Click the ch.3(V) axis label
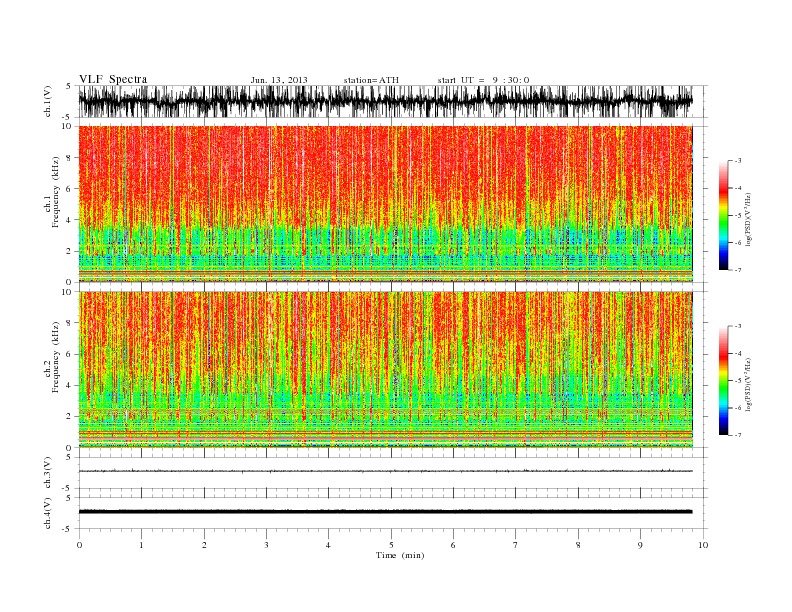792x612 pixels. [48, 473]
